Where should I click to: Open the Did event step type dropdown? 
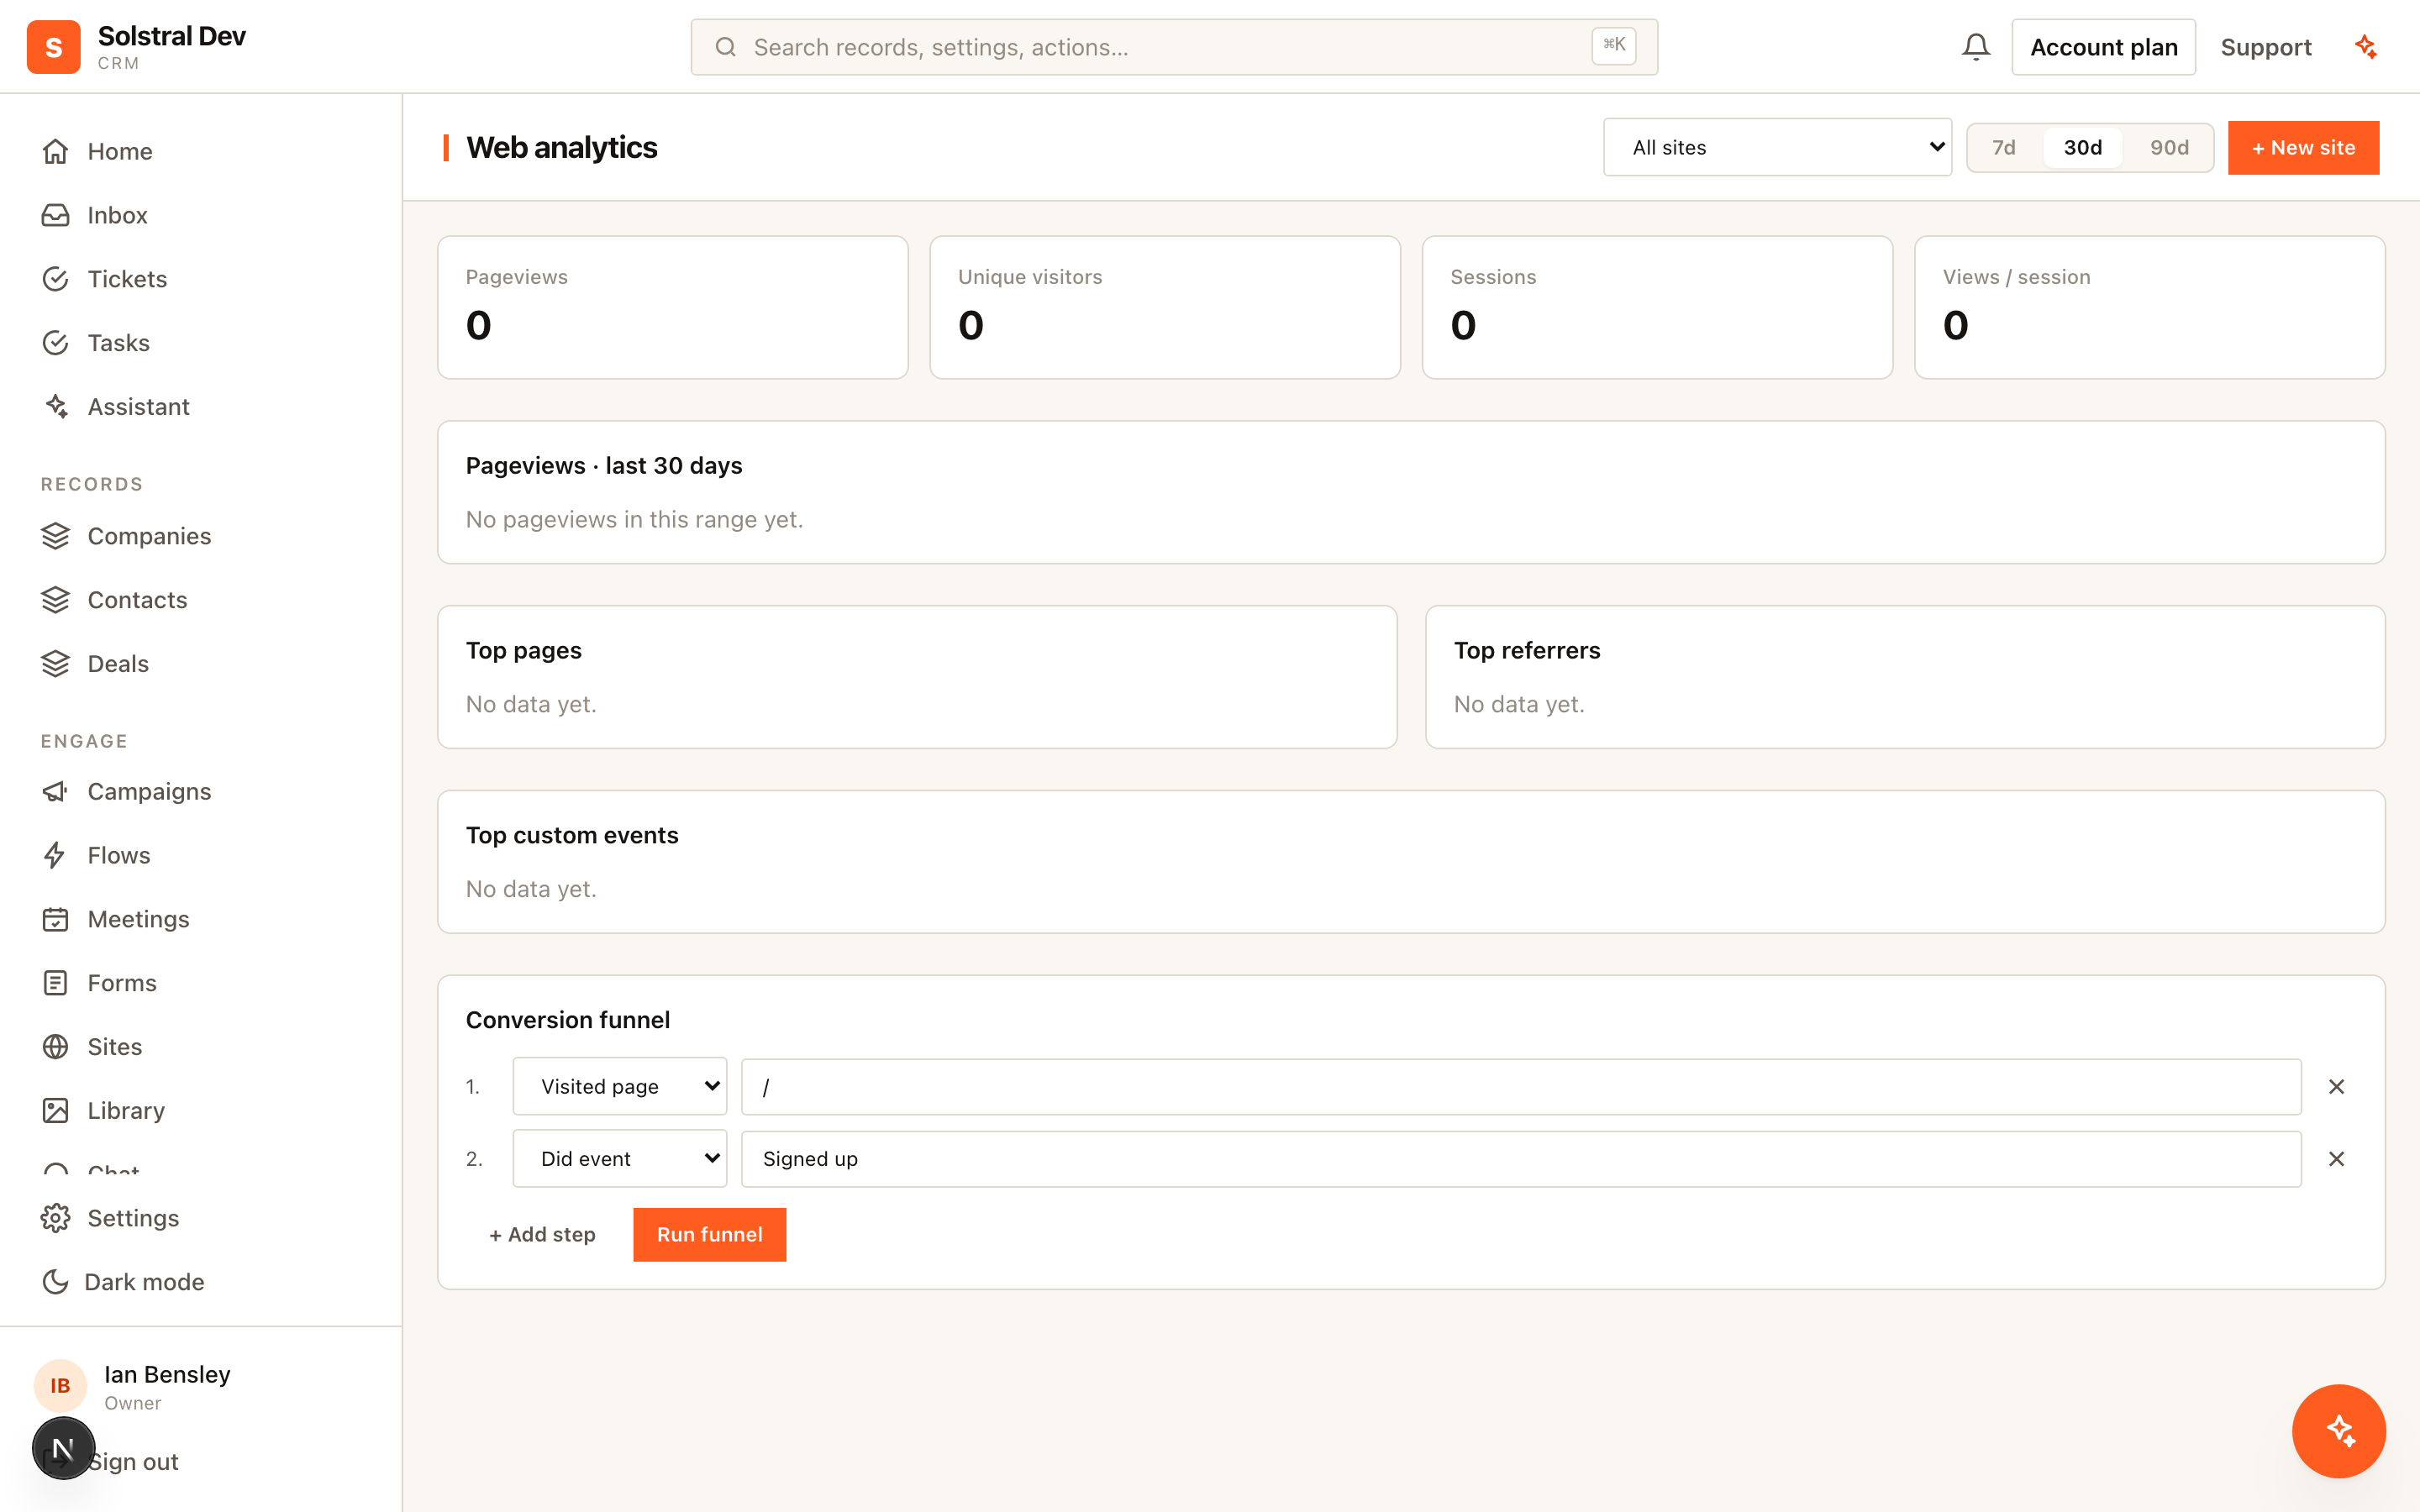pyautogui.click(x=619, y=1158)
